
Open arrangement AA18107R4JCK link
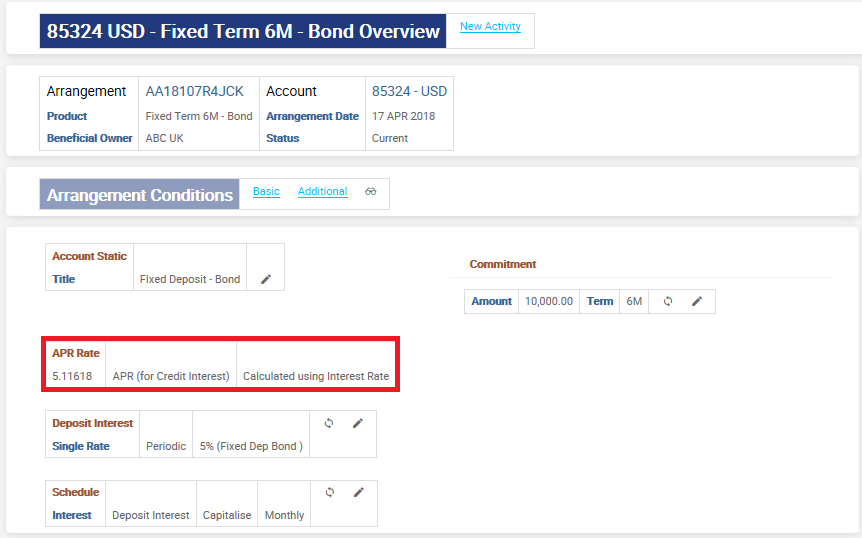(x=194, y=91)
